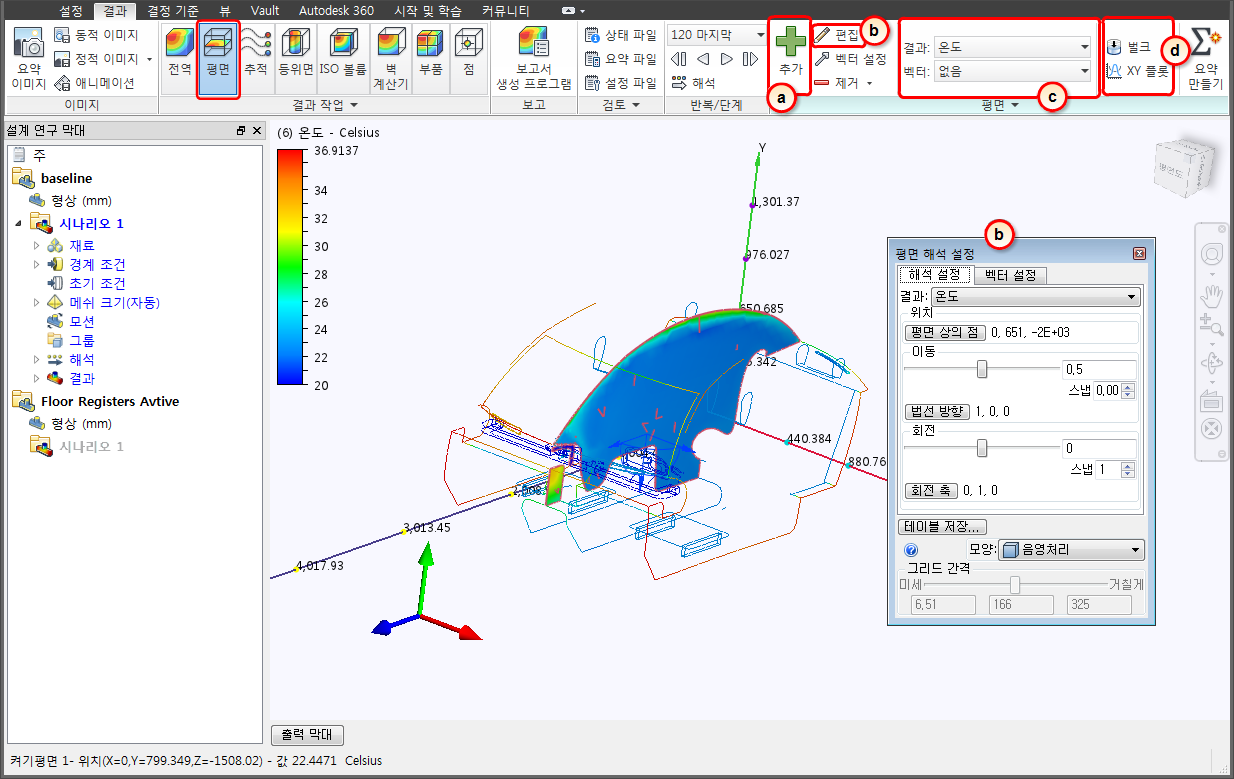1234x779 pixels.
Task: Open the 결과 dropdown in settings dialog
Action: [1035, 297]
